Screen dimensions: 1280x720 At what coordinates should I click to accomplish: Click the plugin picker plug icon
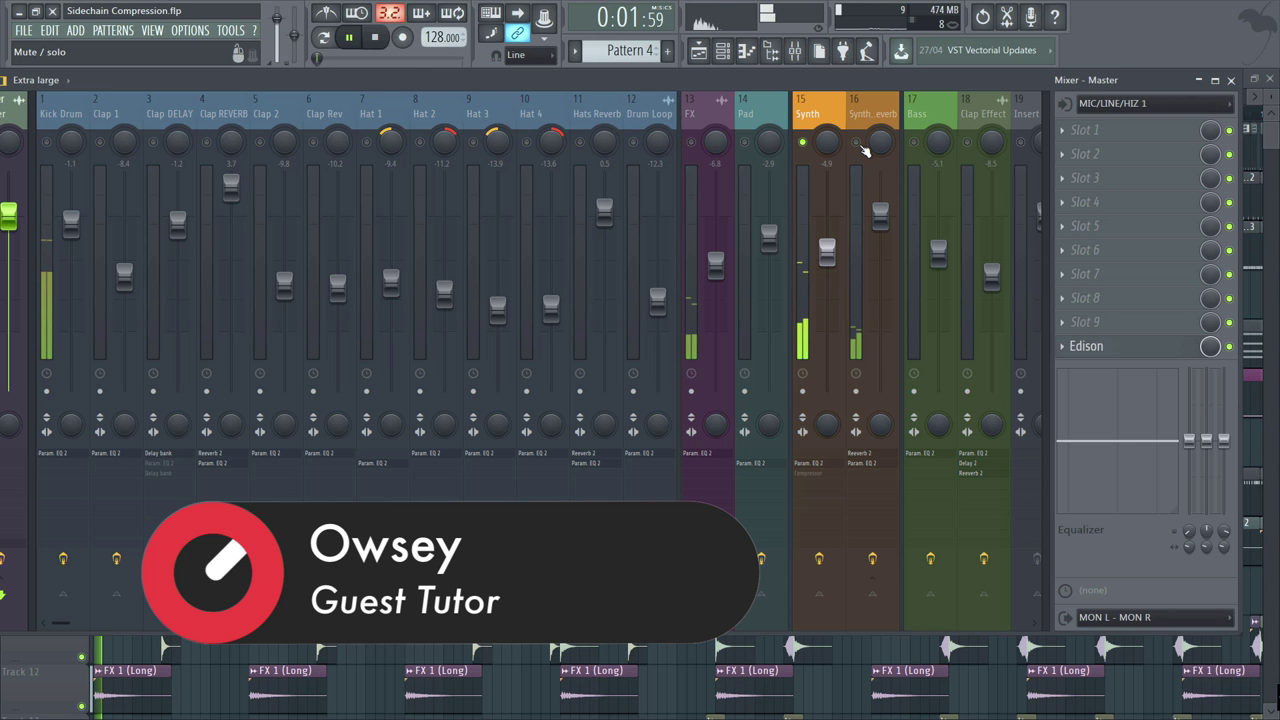pos(842,51)
